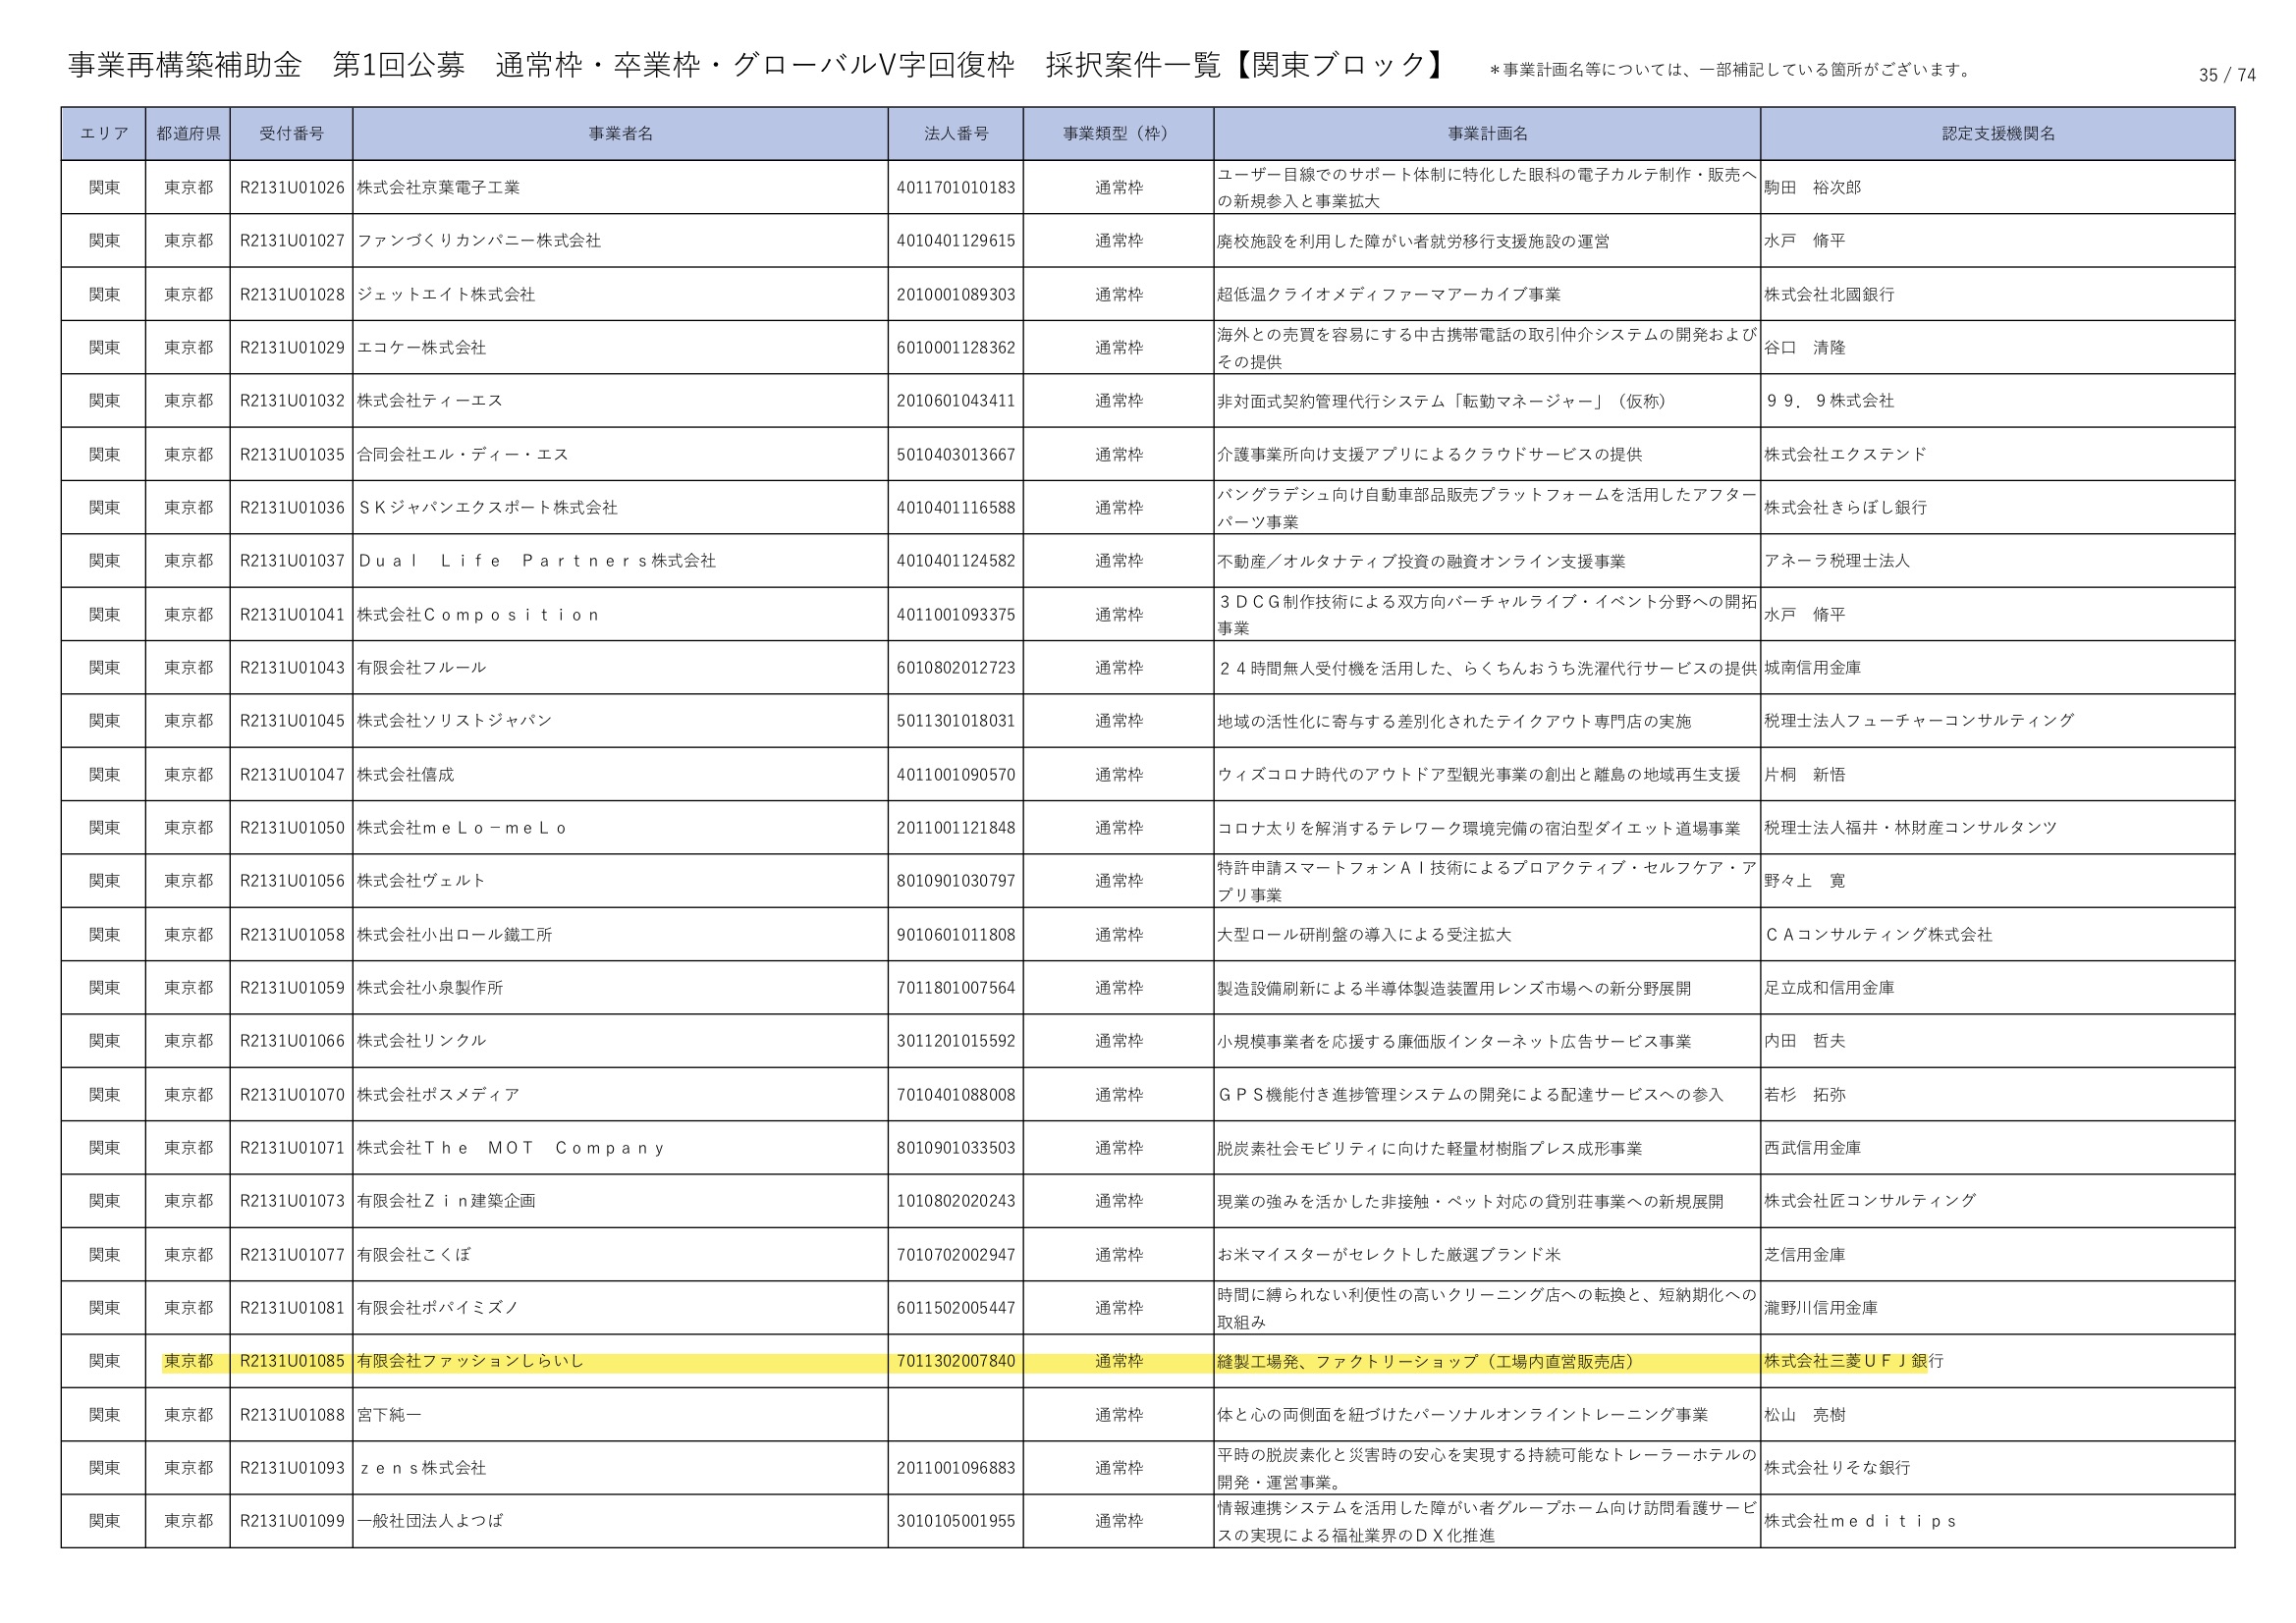Click the page number 35 / 74
This screenshot has width=2296, height=1623.
2226,75
